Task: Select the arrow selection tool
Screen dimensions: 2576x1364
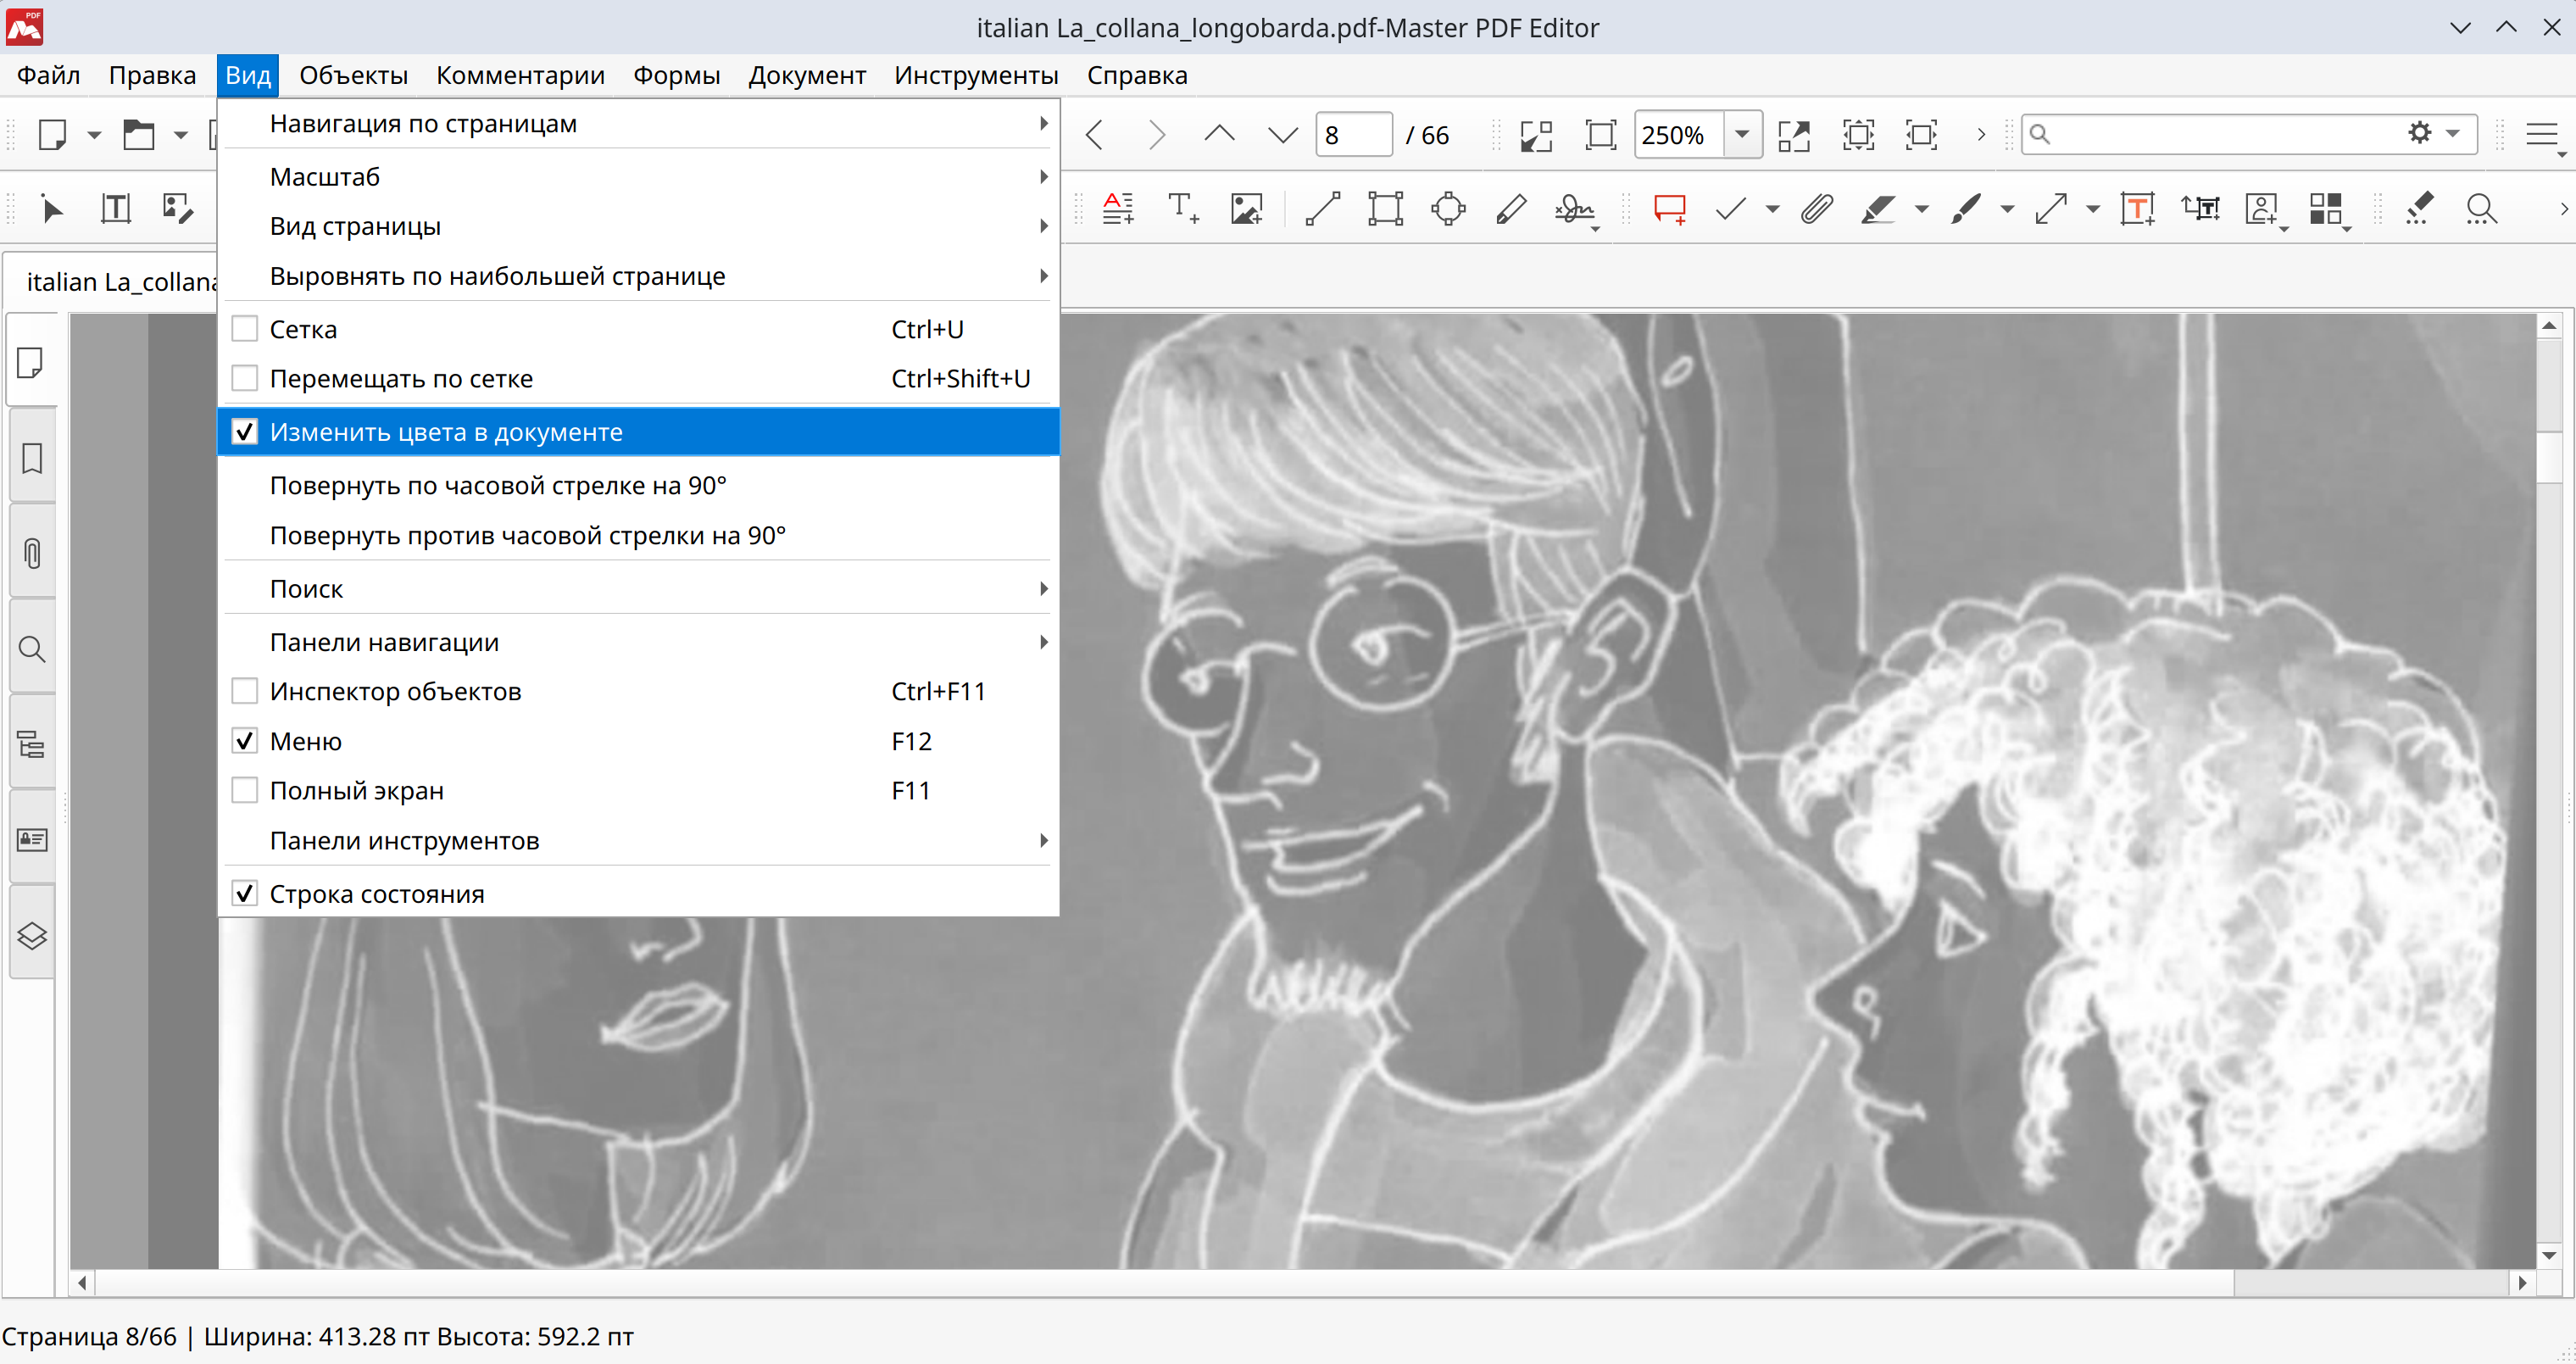Action: tap(52, 209)
